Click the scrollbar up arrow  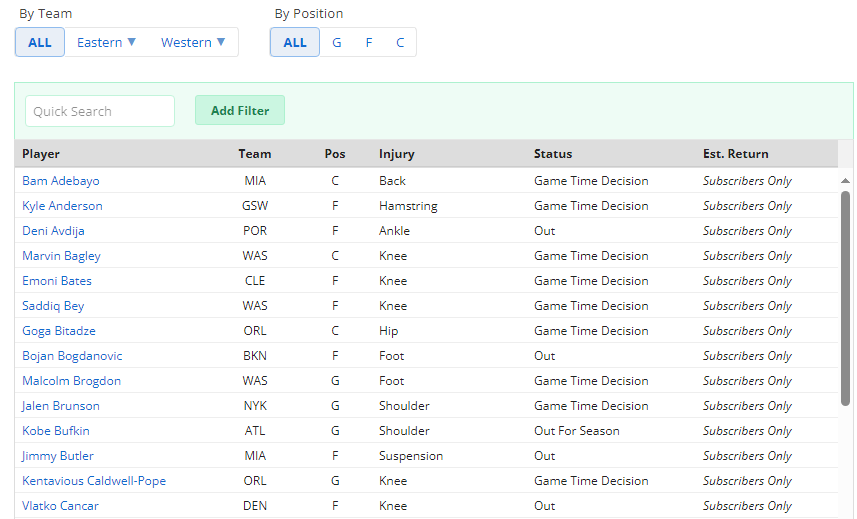[x=845, y=180]
